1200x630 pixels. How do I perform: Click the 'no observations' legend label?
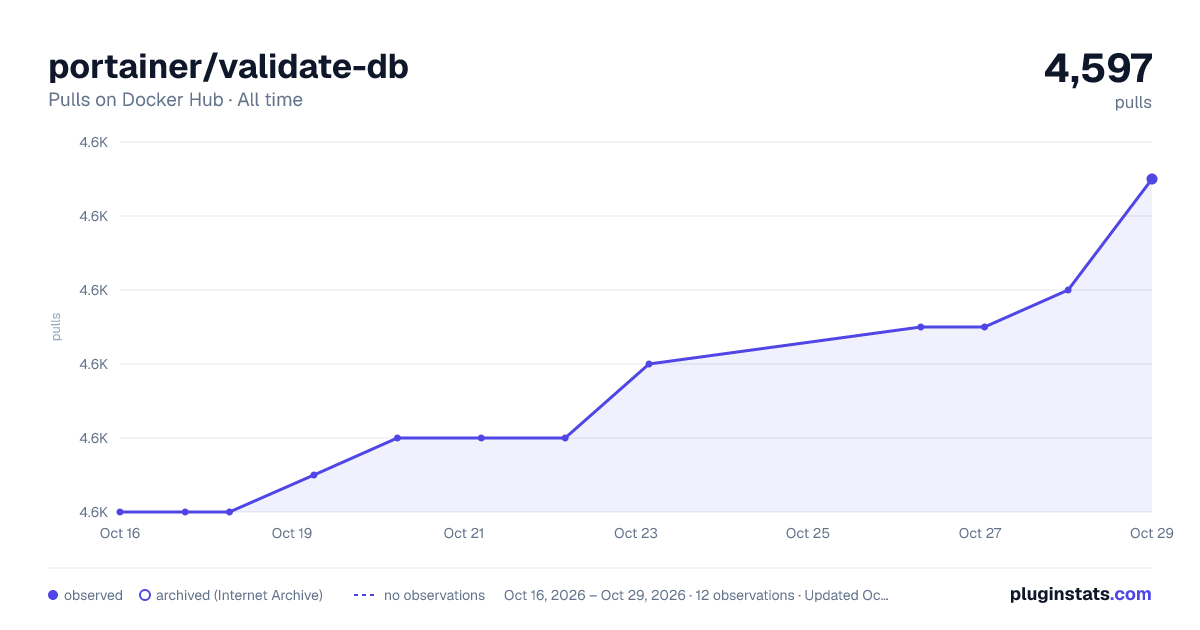pos(434,595)
